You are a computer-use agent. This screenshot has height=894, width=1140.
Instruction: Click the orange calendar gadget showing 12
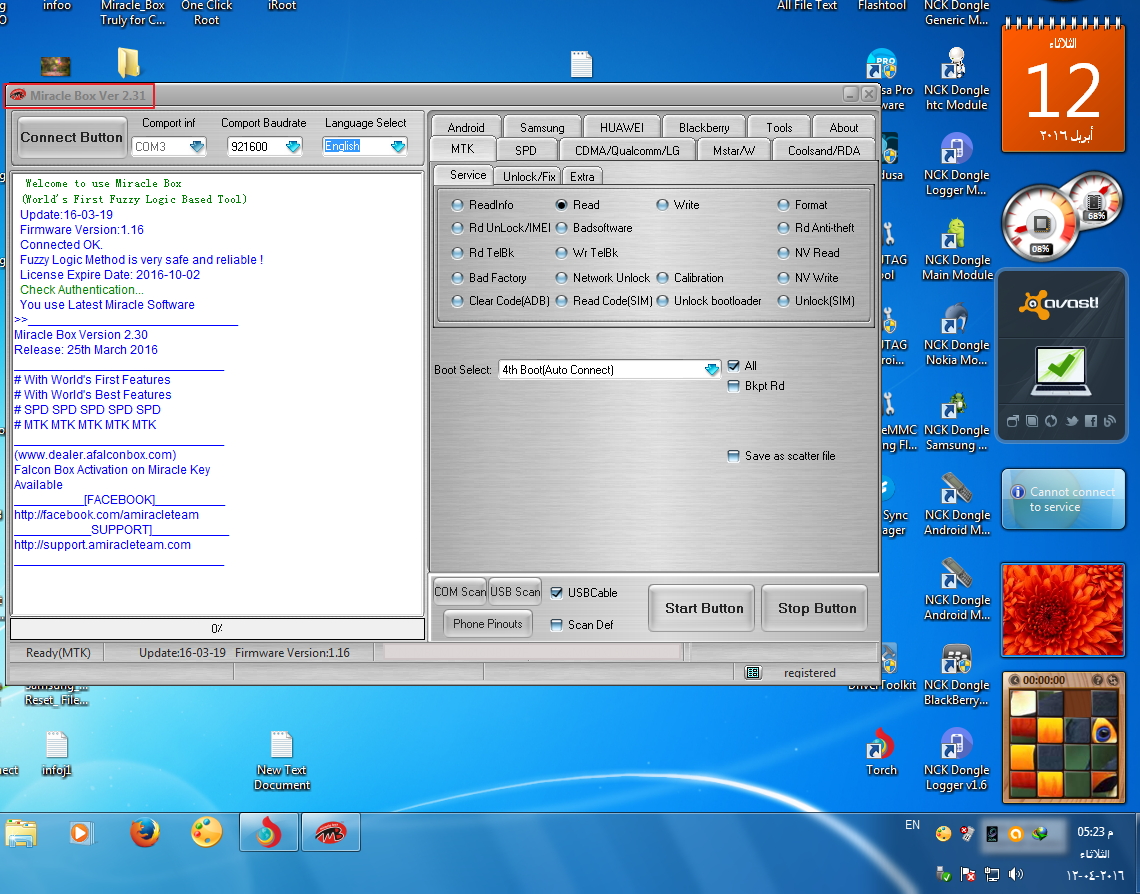point(1064,85)
